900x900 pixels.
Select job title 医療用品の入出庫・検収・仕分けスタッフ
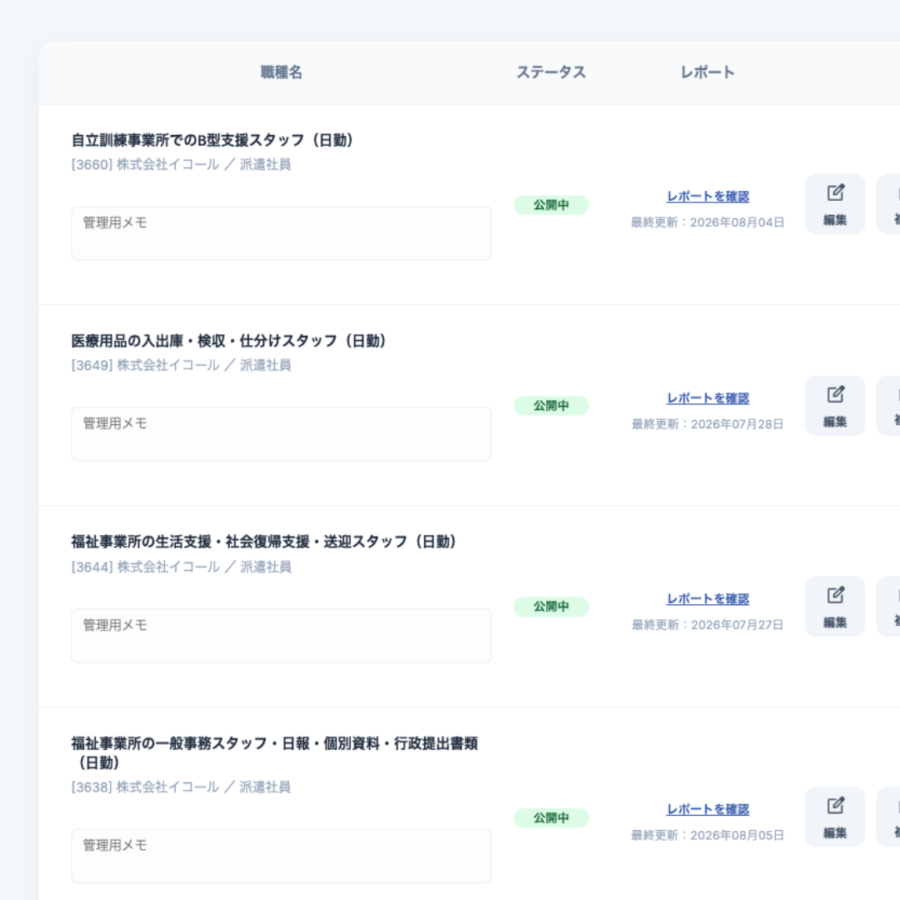[228, 341]
